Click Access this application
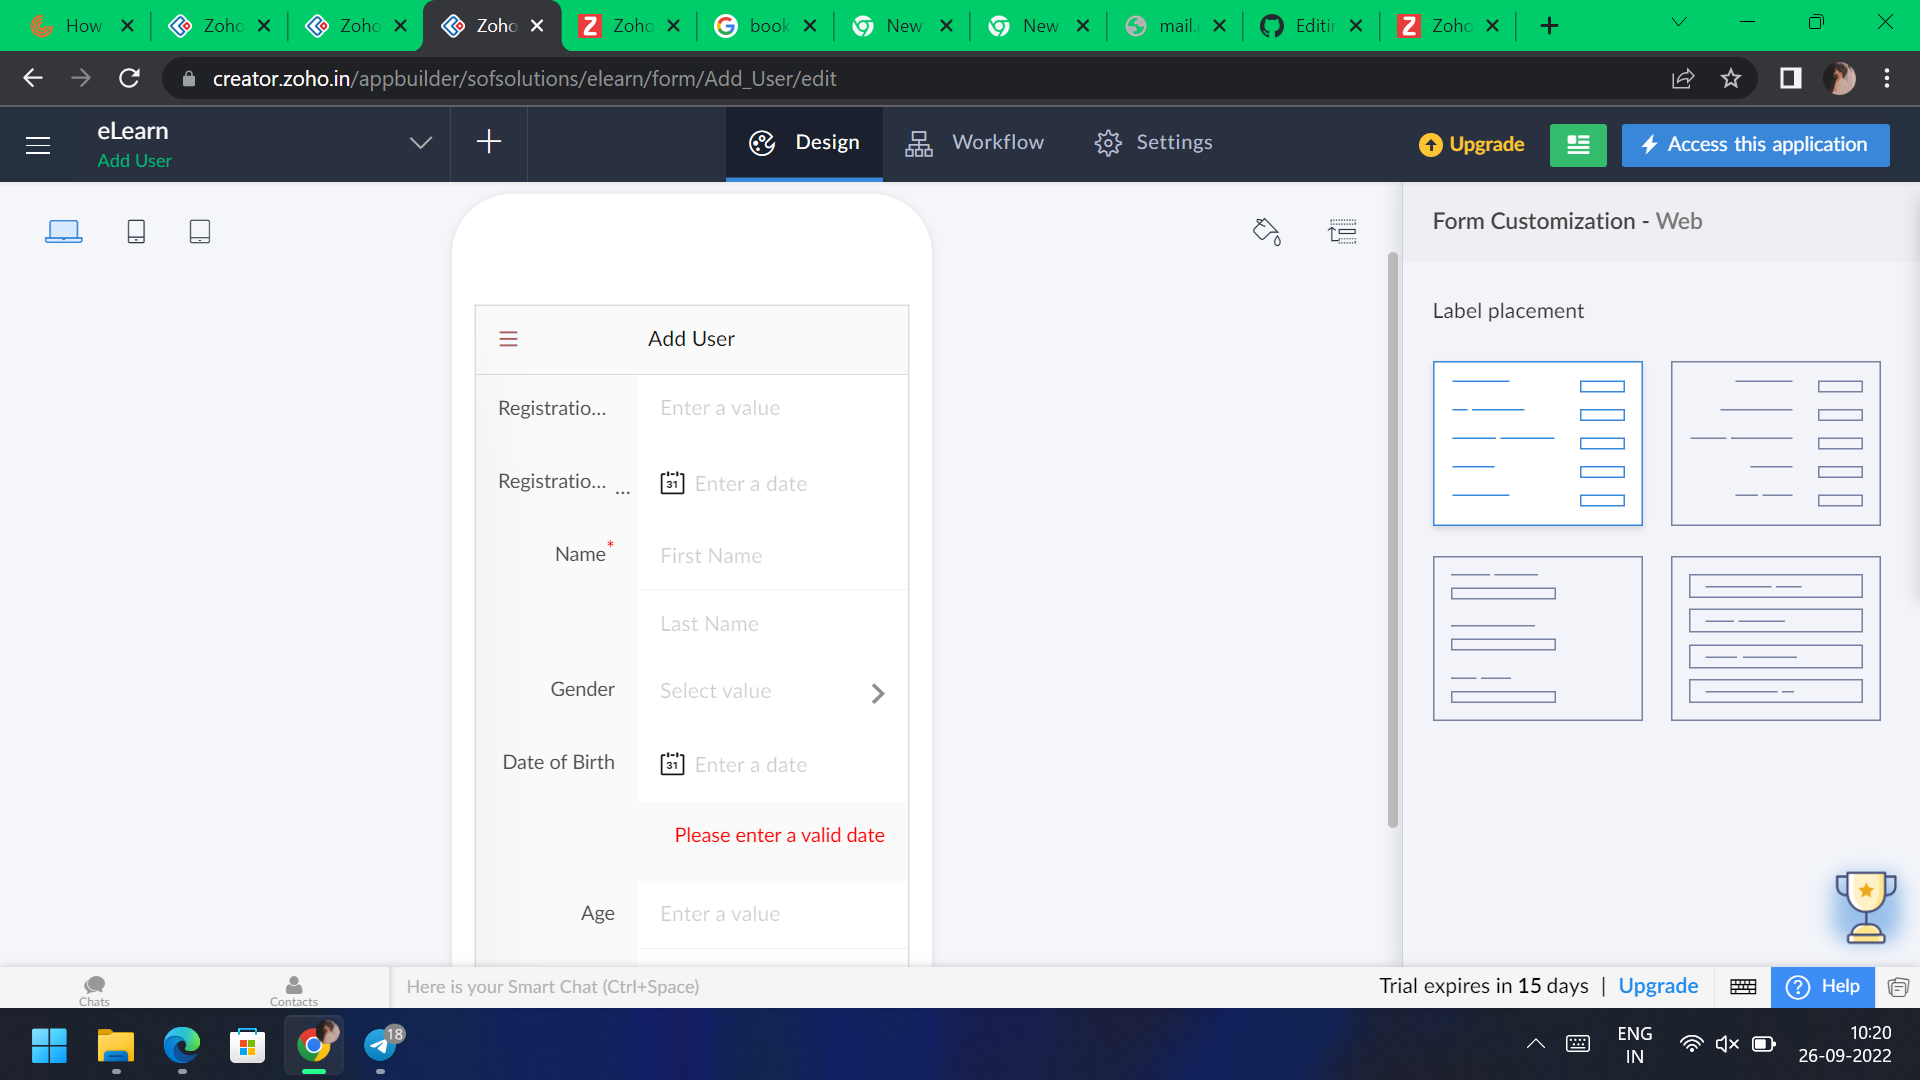This screenshot has width=1920, height=1080. pyautogui.click(x=1755, y=144)
